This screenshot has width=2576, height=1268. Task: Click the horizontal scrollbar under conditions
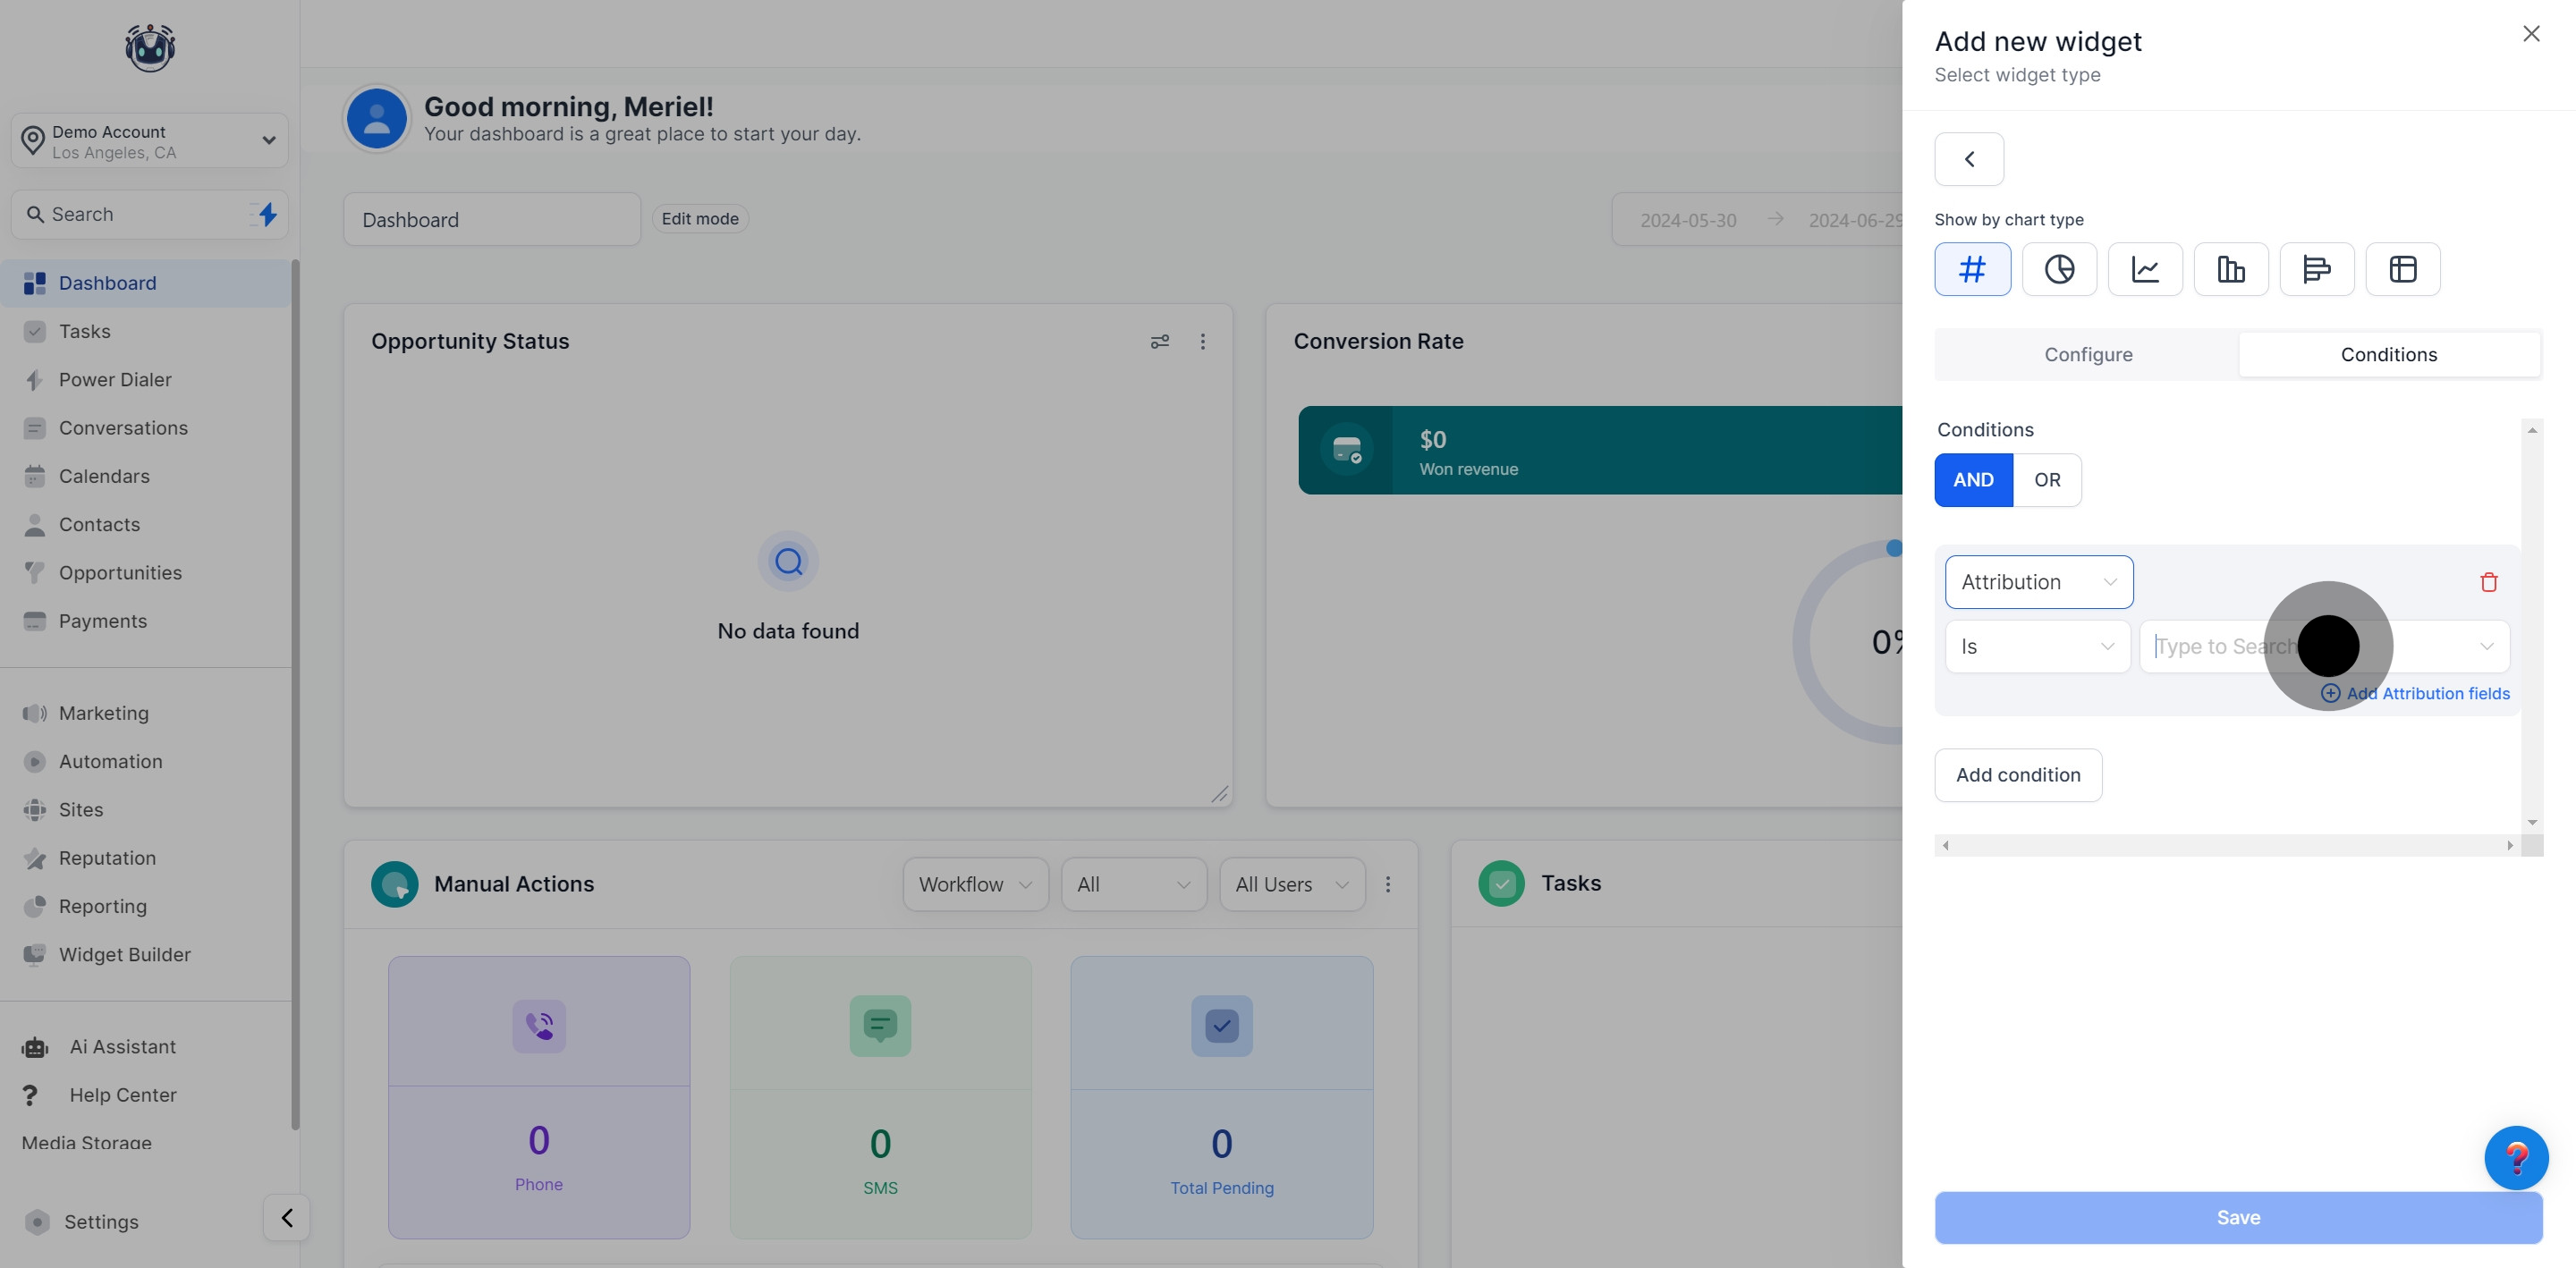click(2226, 846)
